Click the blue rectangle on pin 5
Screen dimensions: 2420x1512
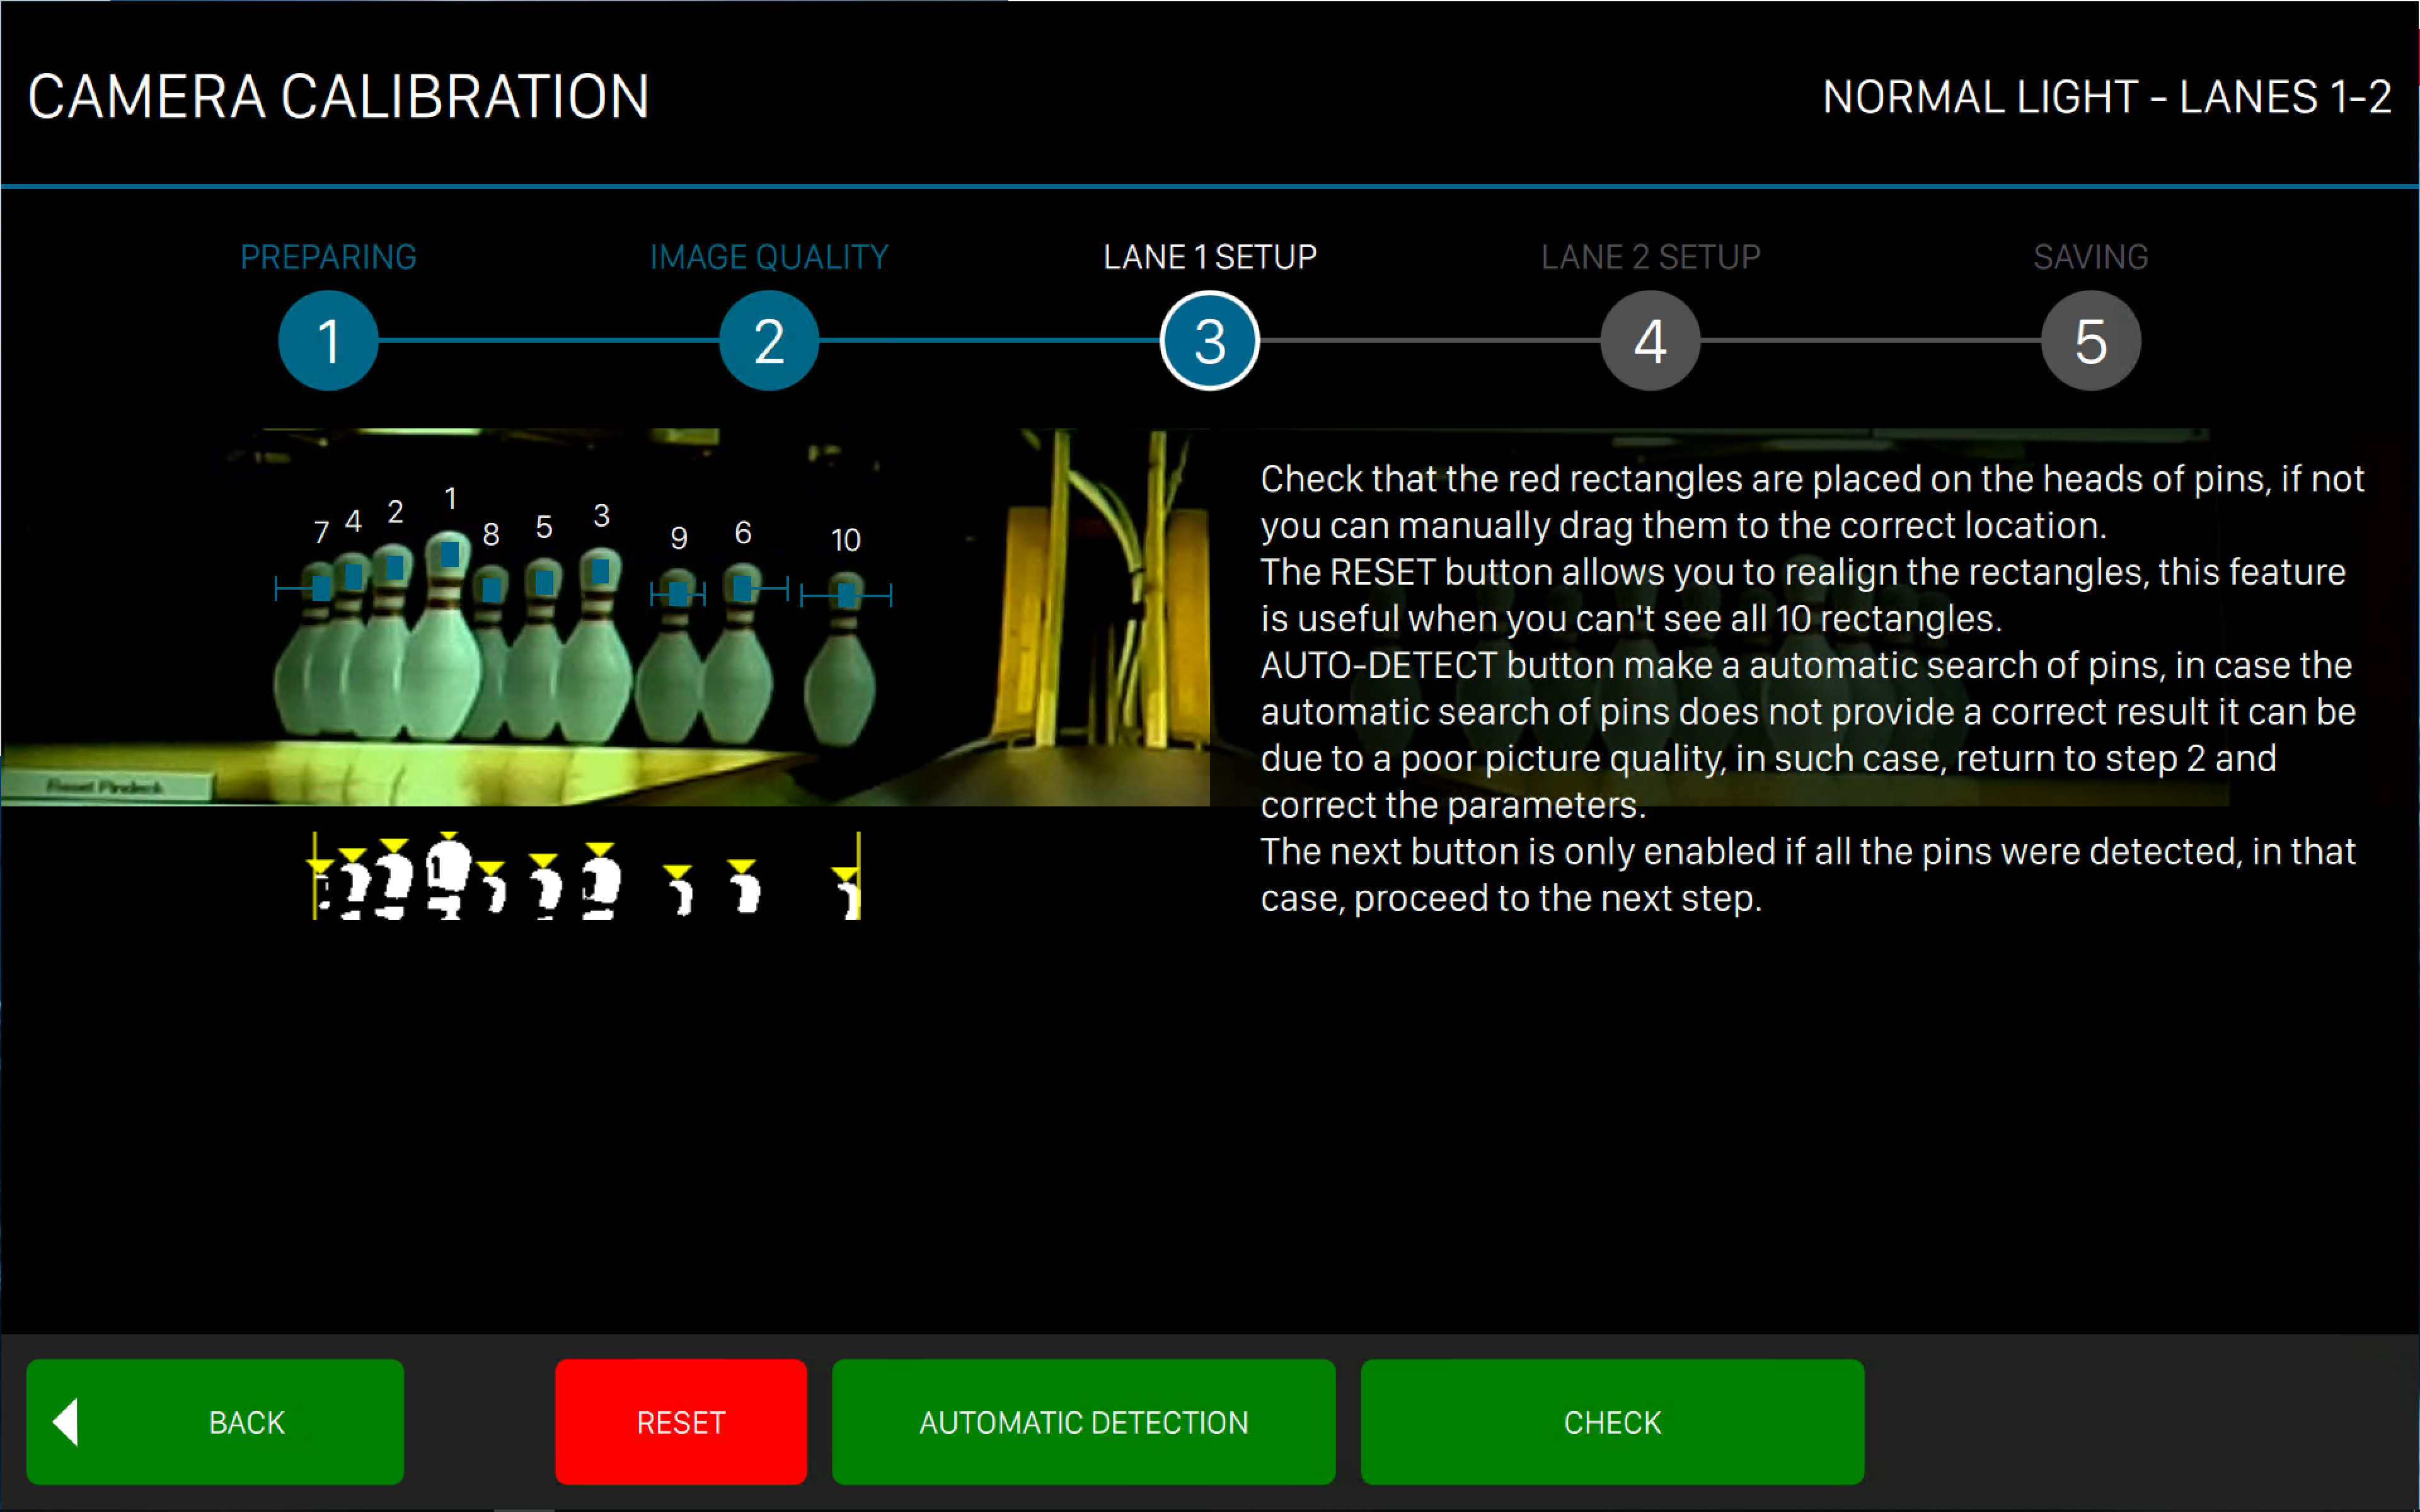pyautogui.click(x=544, y=583)
